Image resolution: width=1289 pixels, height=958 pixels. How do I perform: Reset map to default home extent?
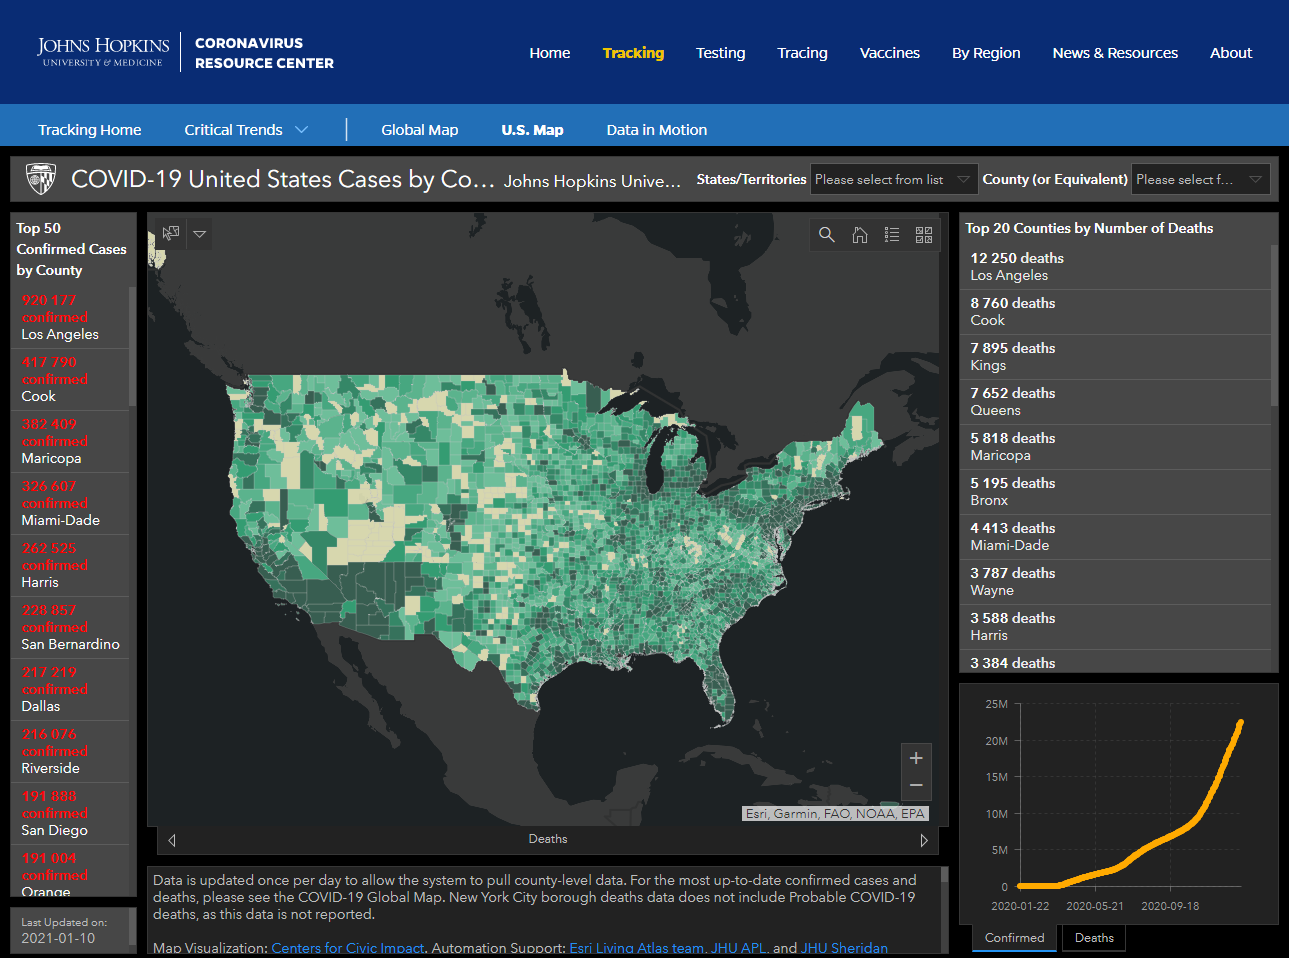pyautogui.click(x=859, y=234)
